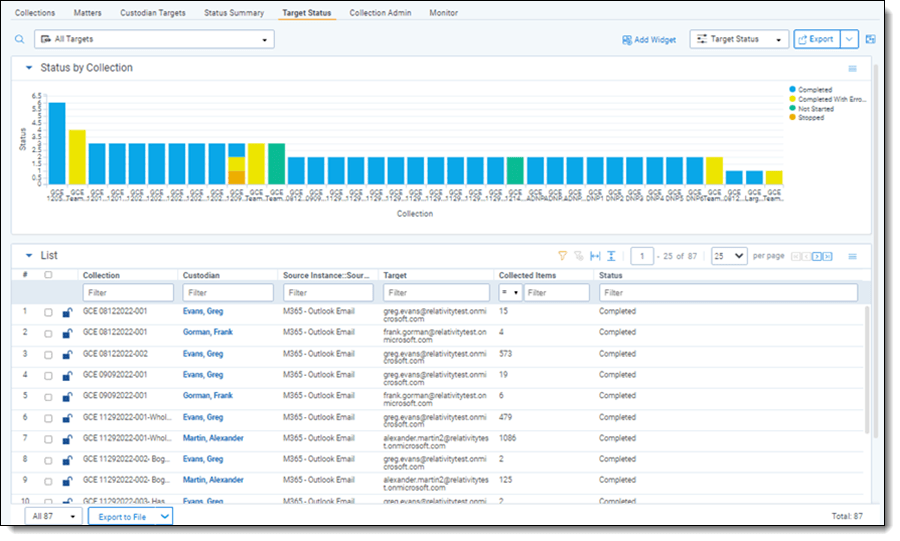Open Export to File arrow menu
900x541 pixels.
(x=165, y=516)
